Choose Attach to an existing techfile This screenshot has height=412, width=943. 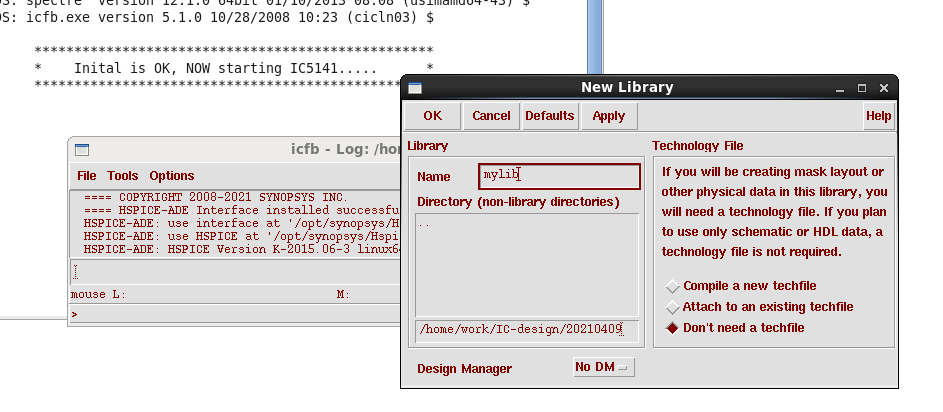pos(672,307)
